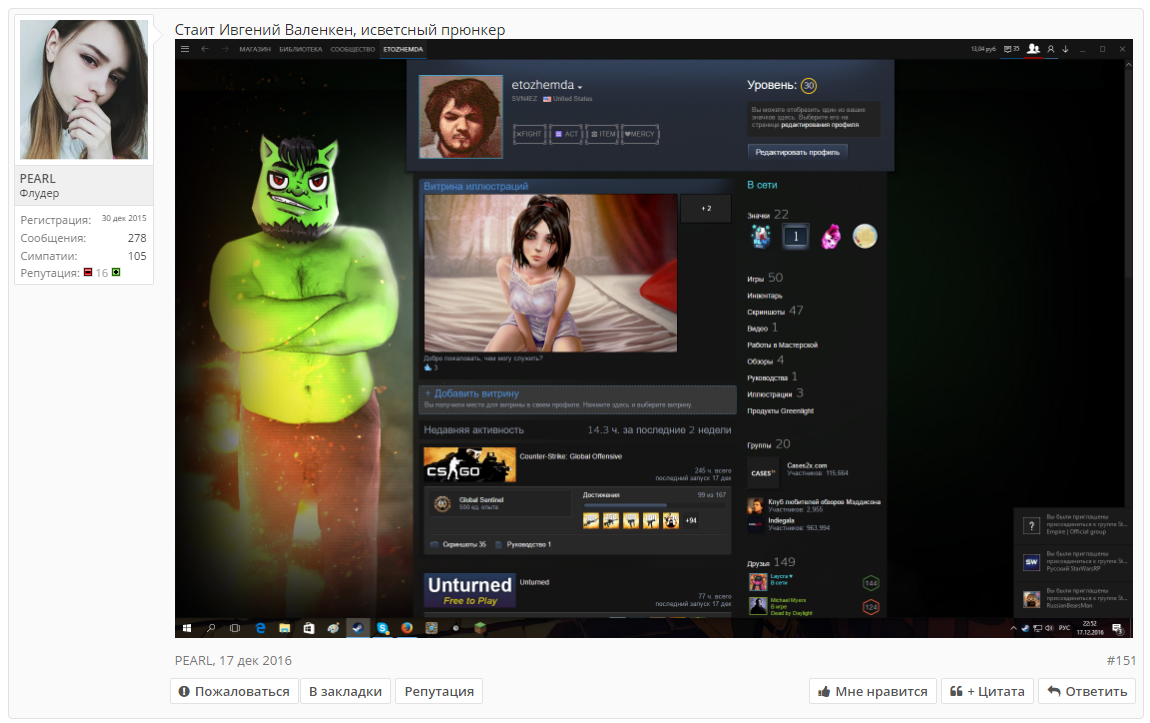
Task: Open Steam inbox notifications icon showing 35
Action: pyautogui.click(x=1011, y=49)
